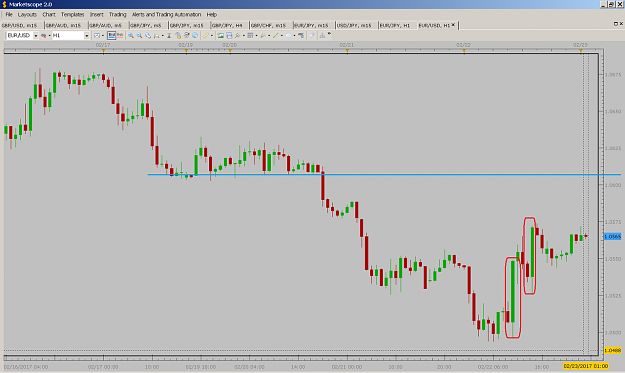Toggle the Ask price mode button
The height and width of the screenshot is (373, 625).
(x=120, y=35)
